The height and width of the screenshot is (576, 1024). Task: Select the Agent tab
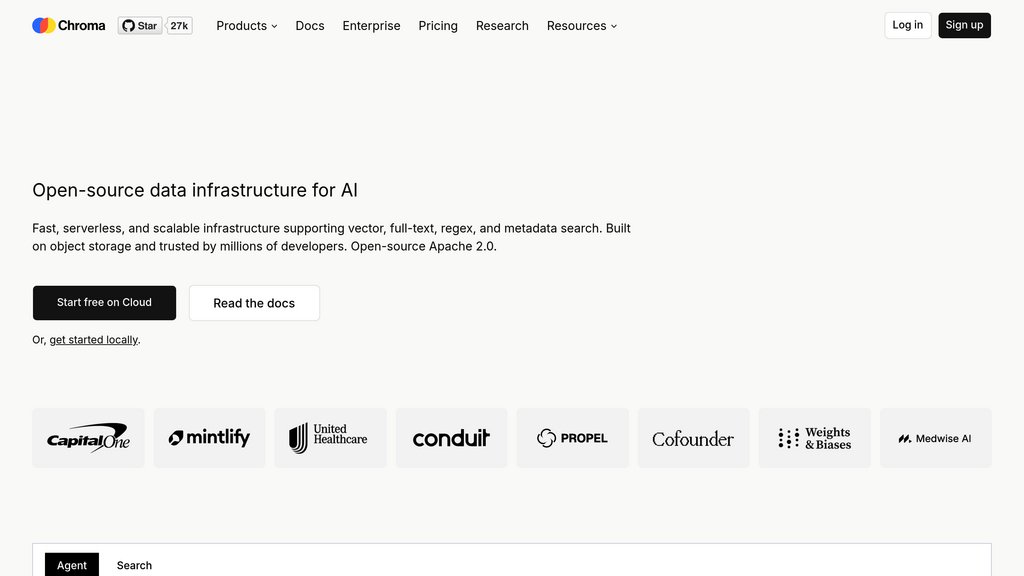tap(72, 565)
